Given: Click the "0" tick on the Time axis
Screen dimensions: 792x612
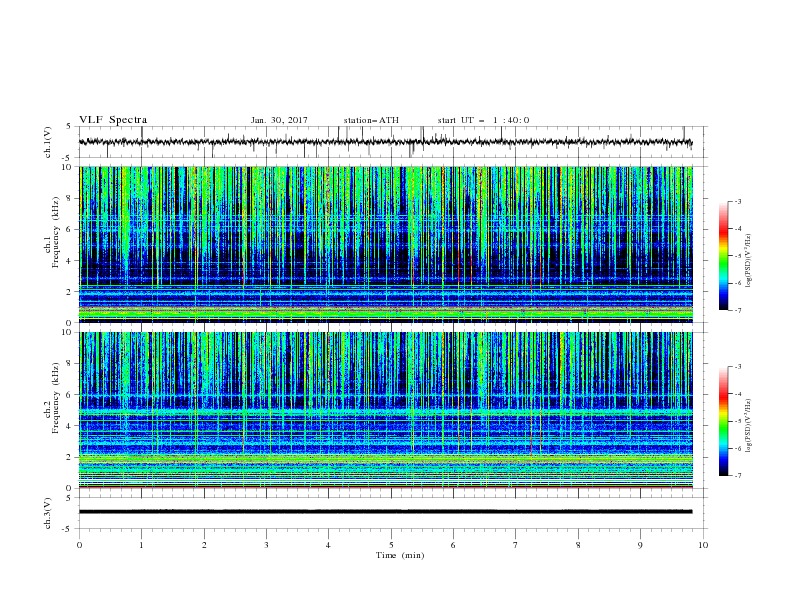Looking at the screenshot, I should point(79,545).
